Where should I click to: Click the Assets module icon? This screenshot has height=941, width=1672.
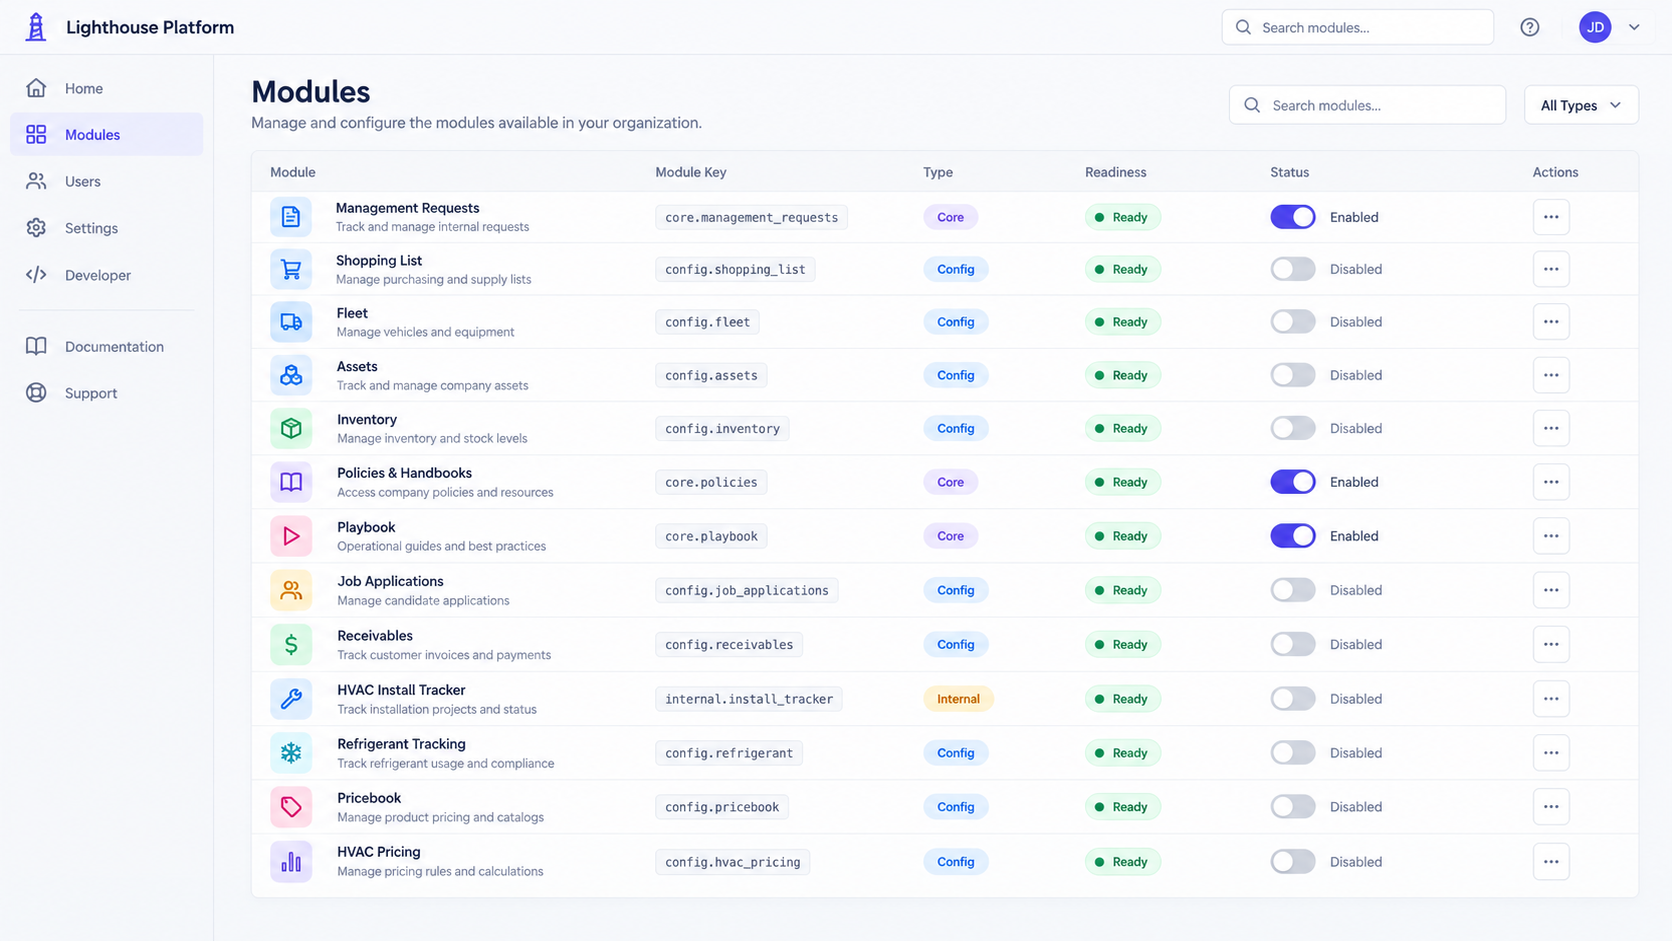pos(291,375)
